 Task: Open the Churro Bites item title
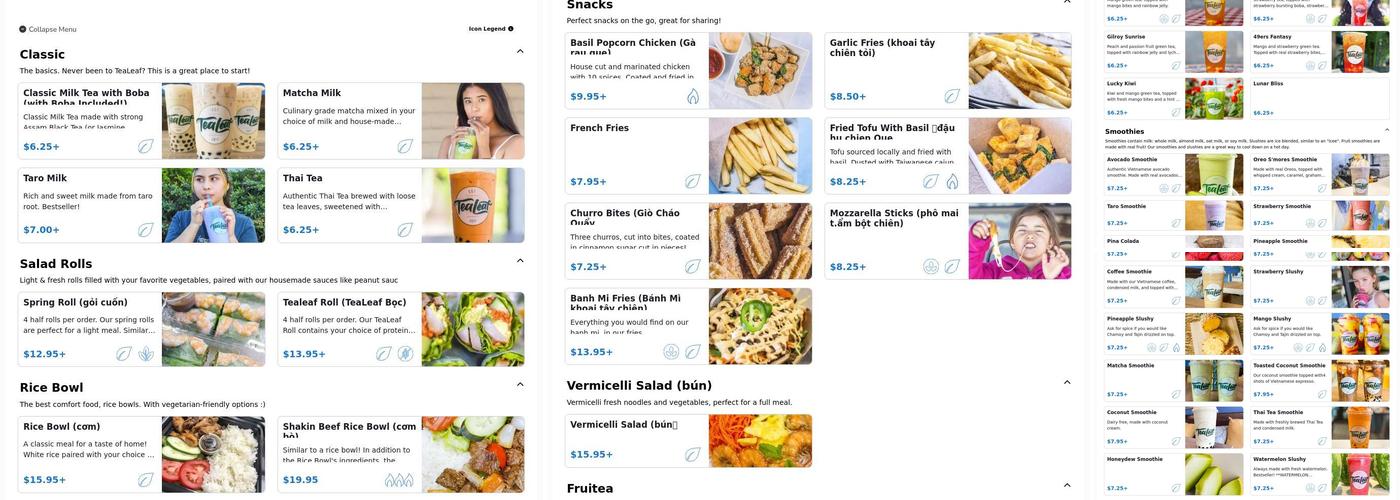point(625,217)
